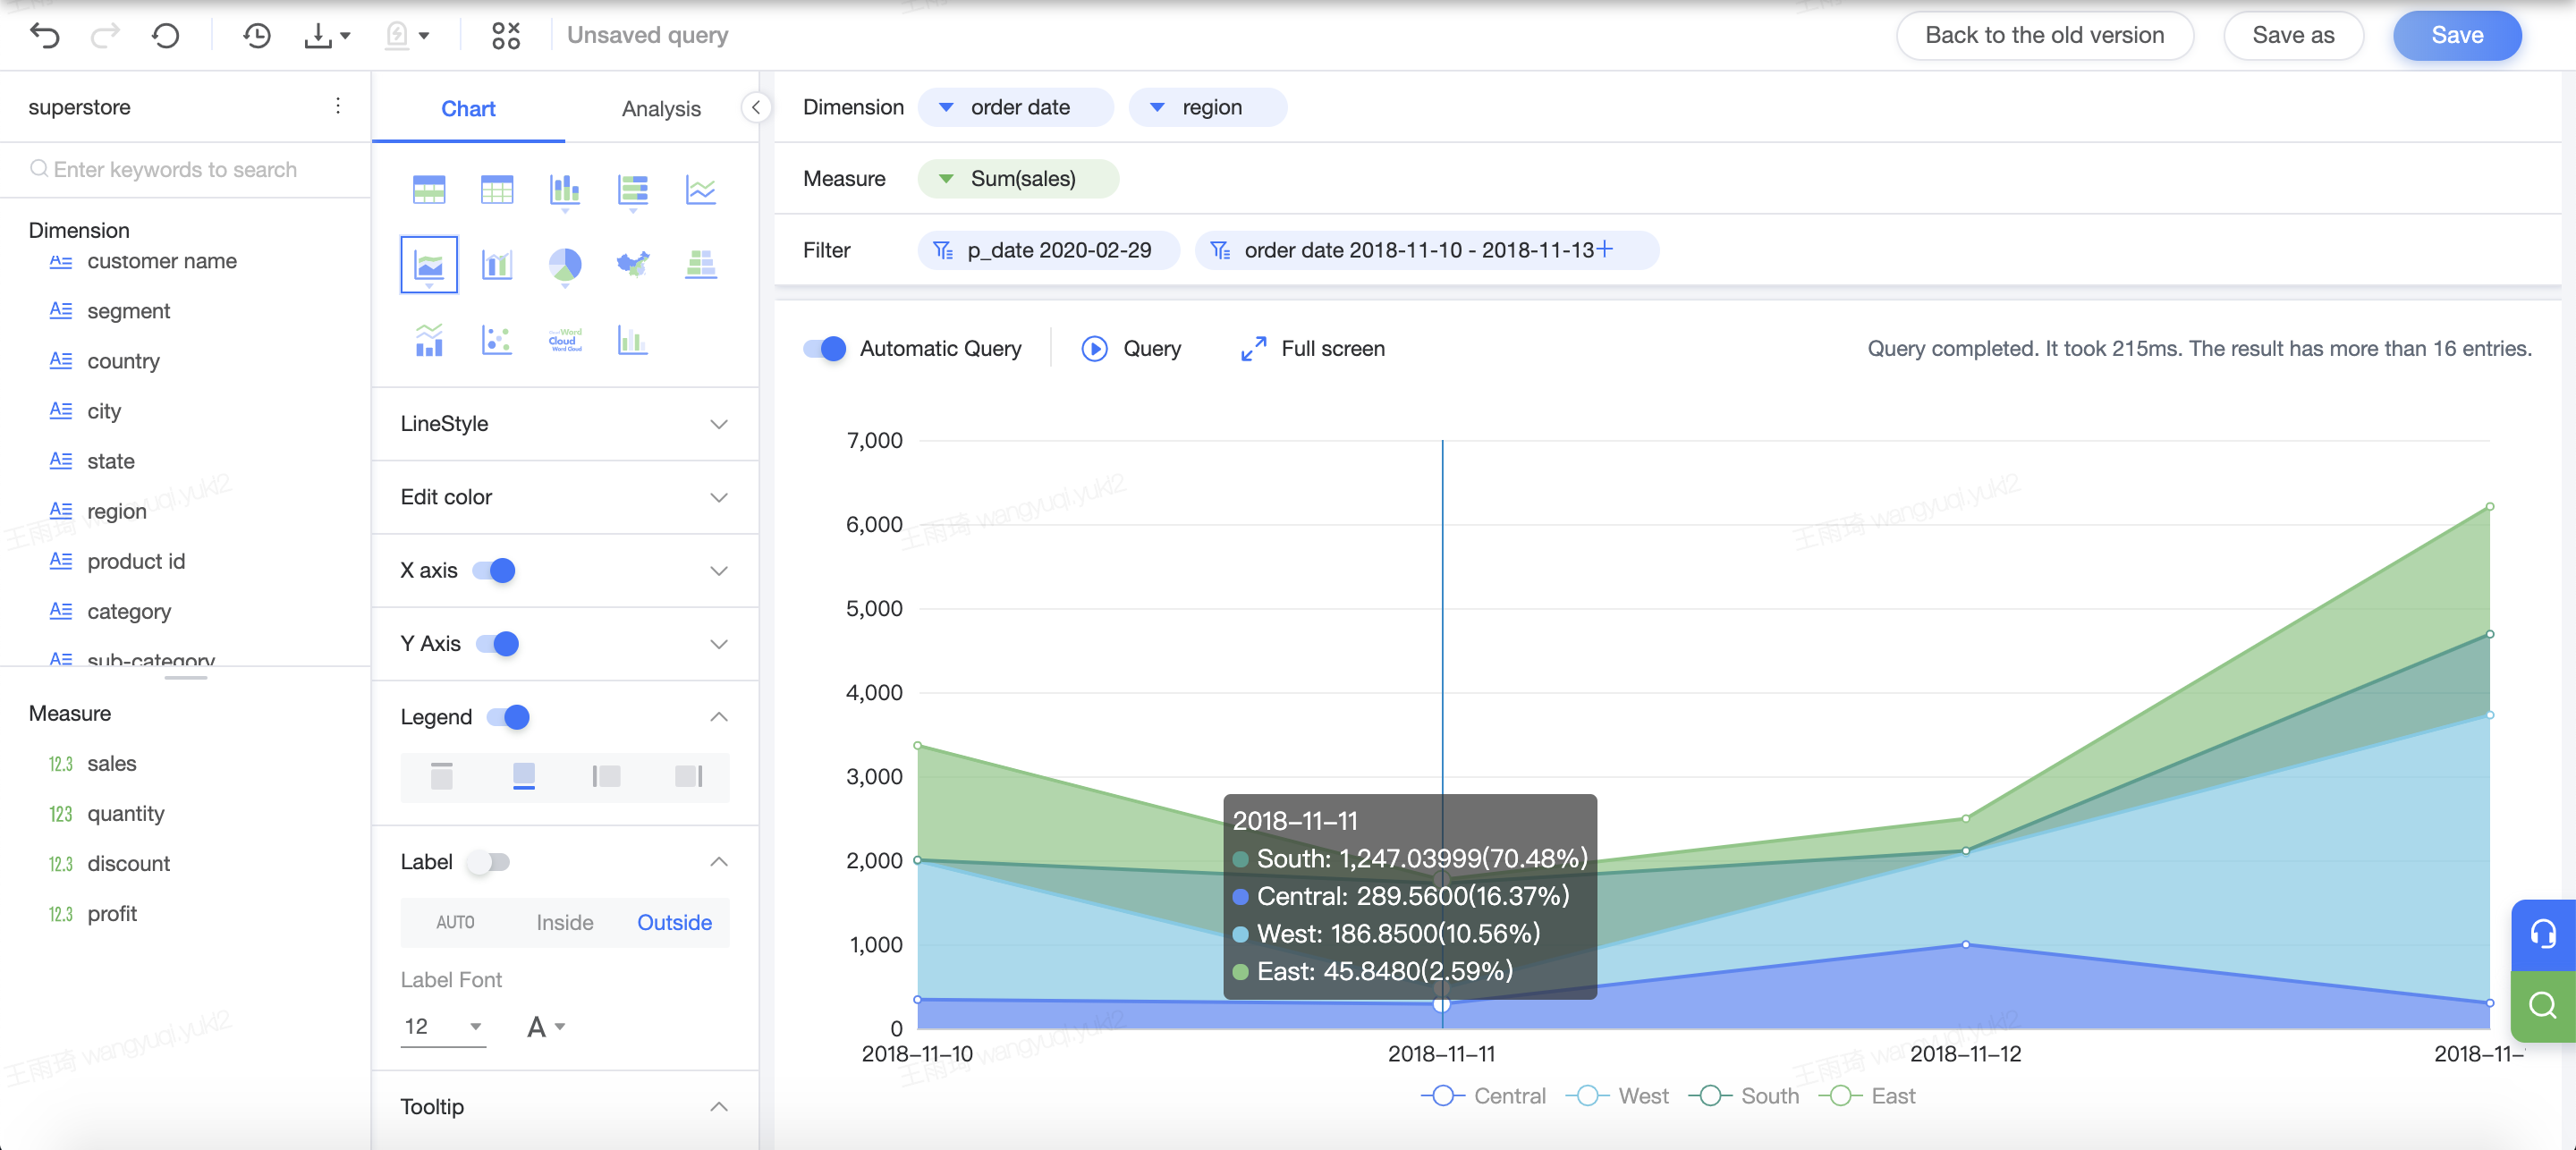Click the refresh icon in toolbar

tap(166, 36)
